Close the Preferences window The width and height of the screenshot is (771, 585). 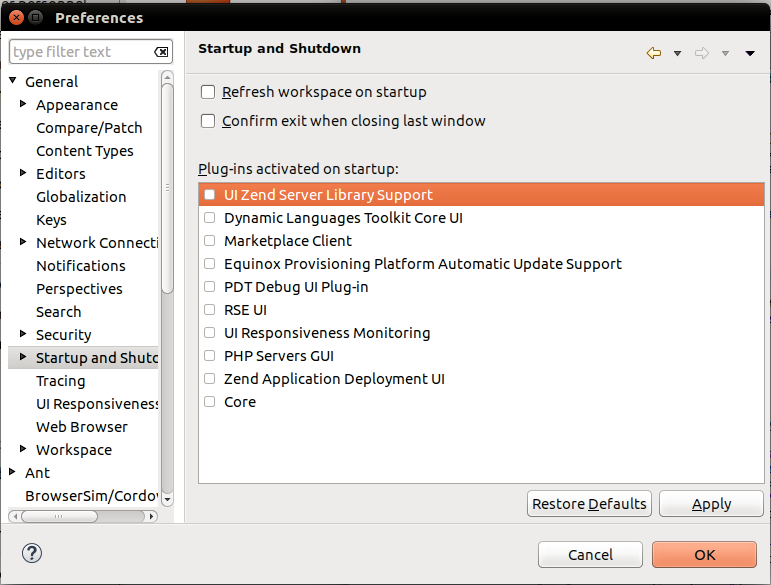pos(16,18)
